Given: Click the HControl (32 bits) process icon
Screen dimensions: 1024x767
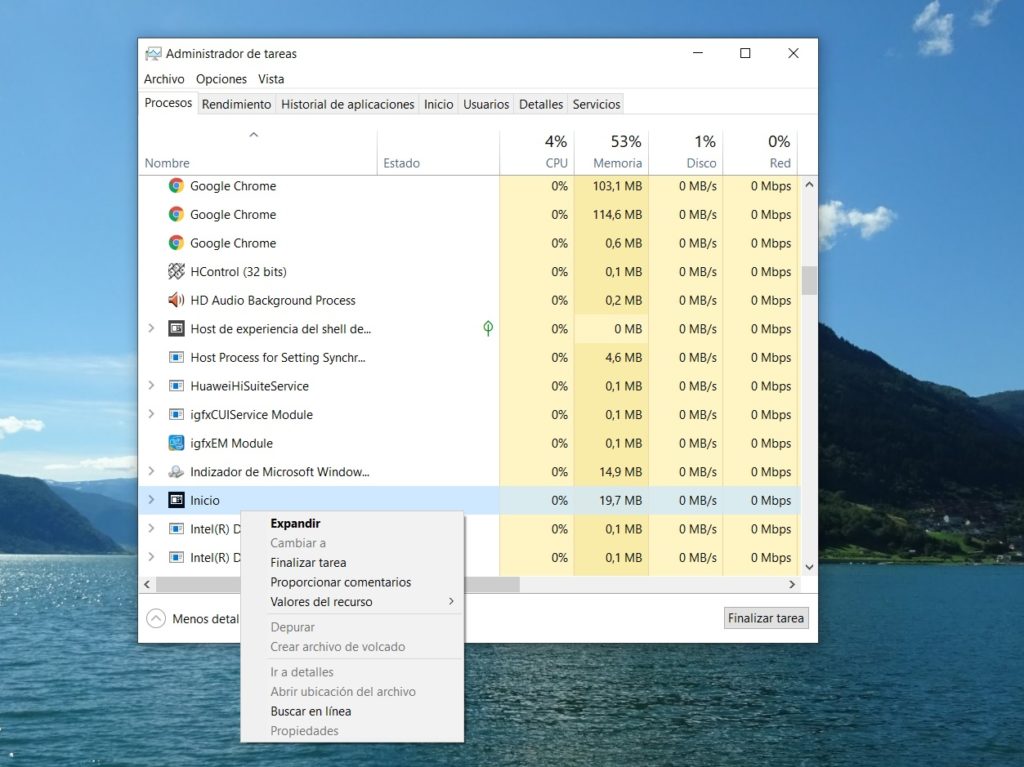Looking at the screenshot, I should [x=175, y=271].
